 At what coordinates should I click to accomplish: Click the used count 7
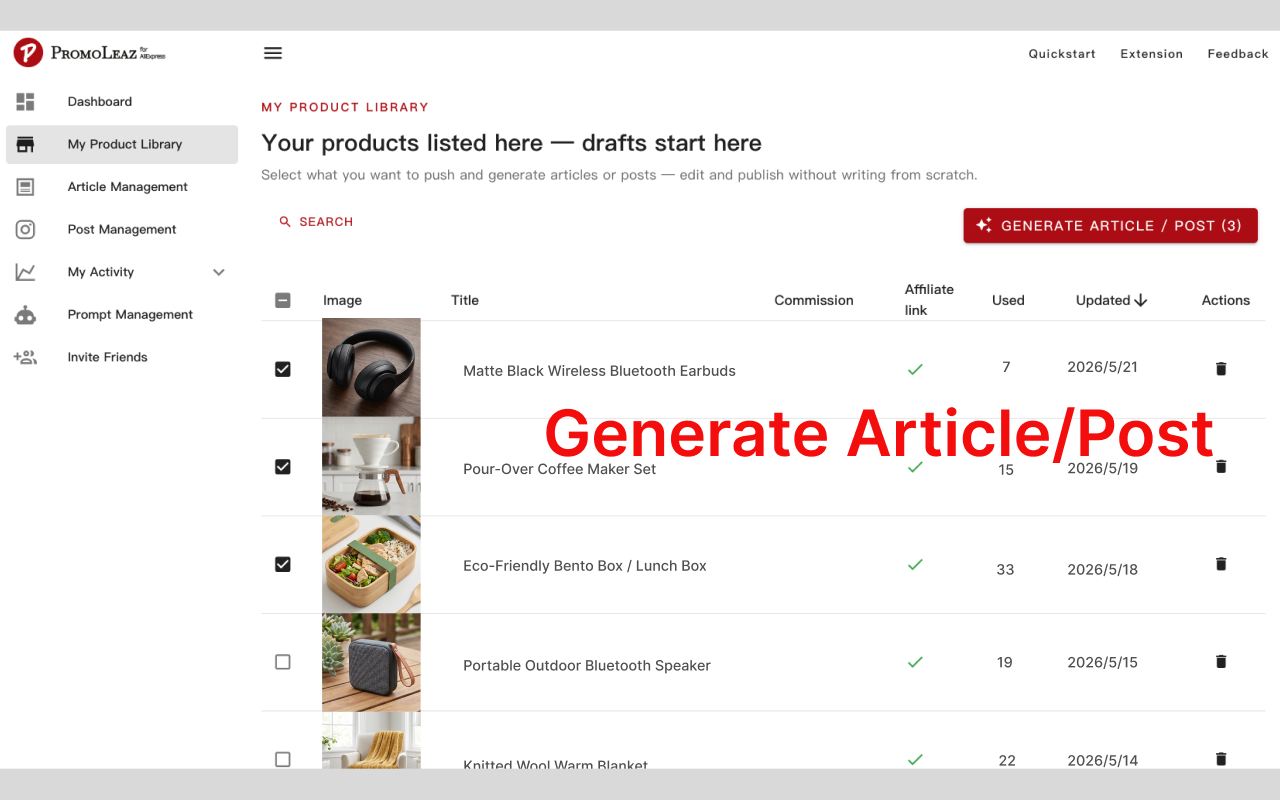(1006, 367)
